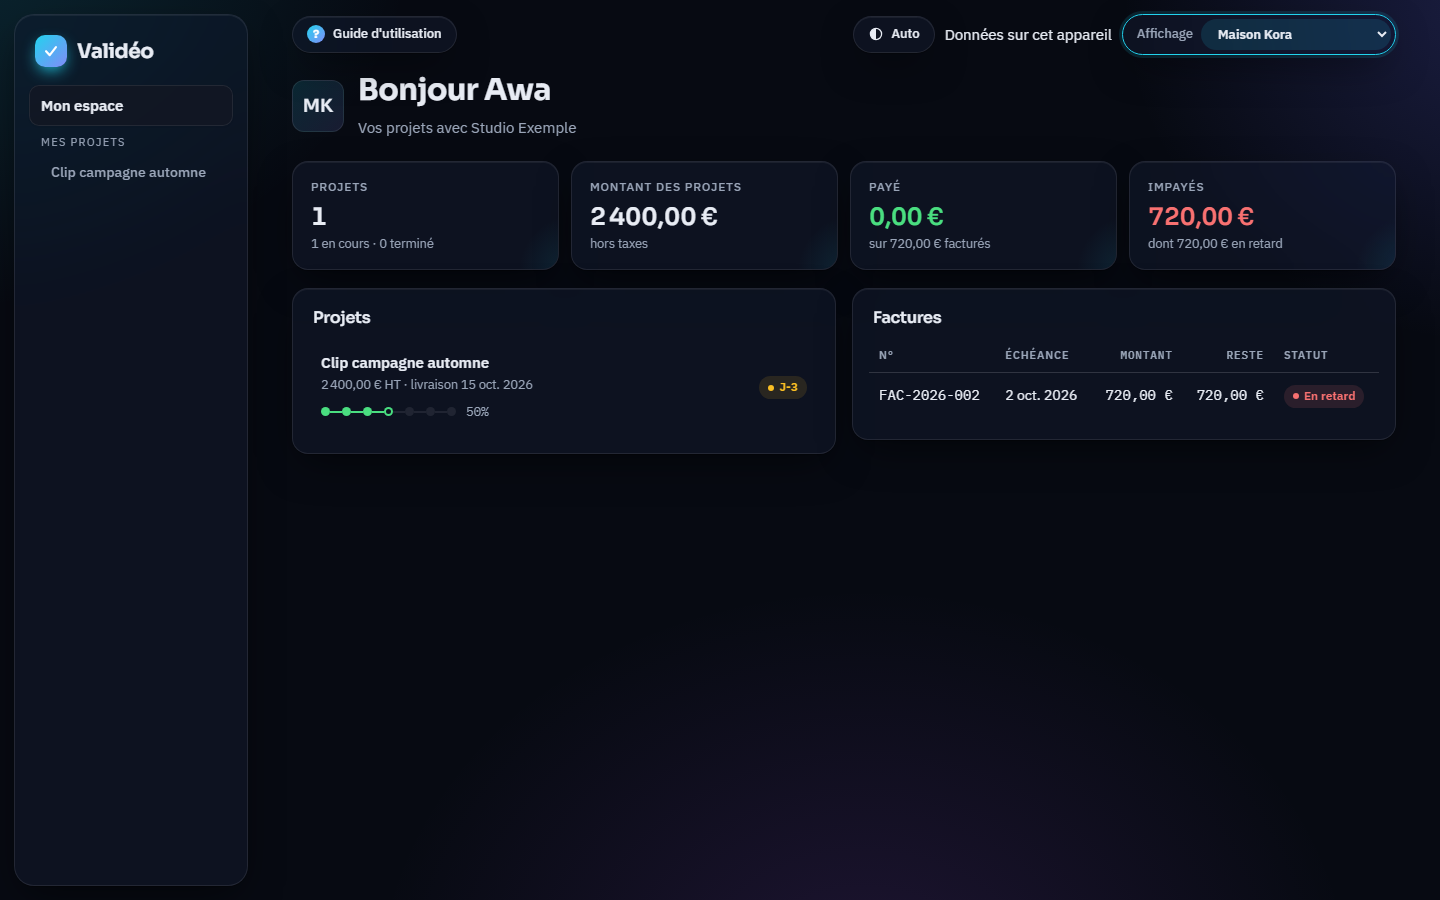This screenshot has height=900, width=1440.
Task: Click the Validéo brand name
Action: point(115,51)
